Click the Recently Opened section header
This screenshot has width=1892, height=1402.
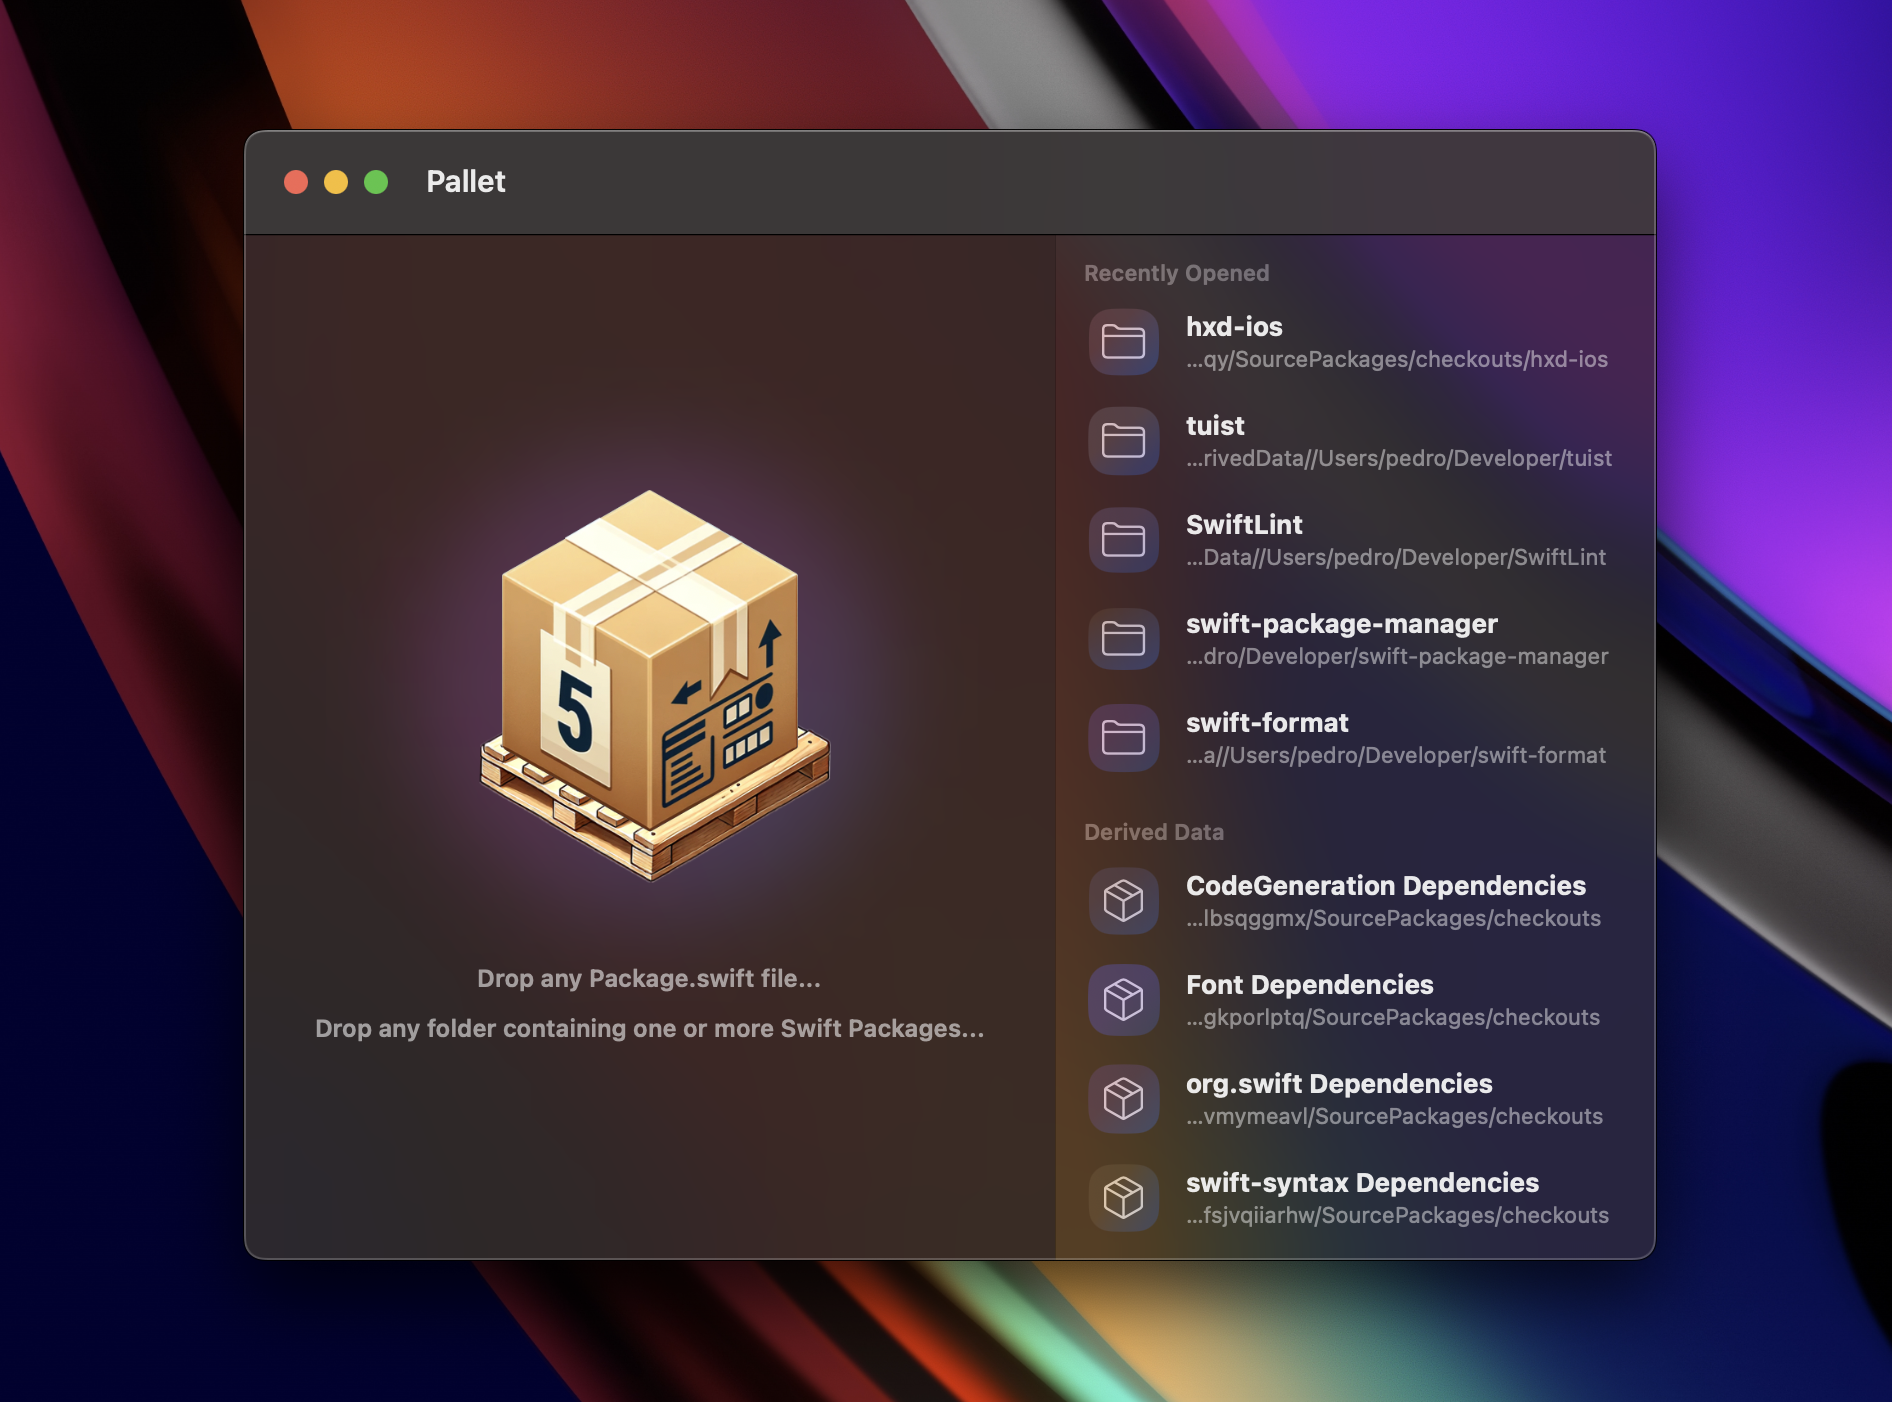[x=1177, y=273]
